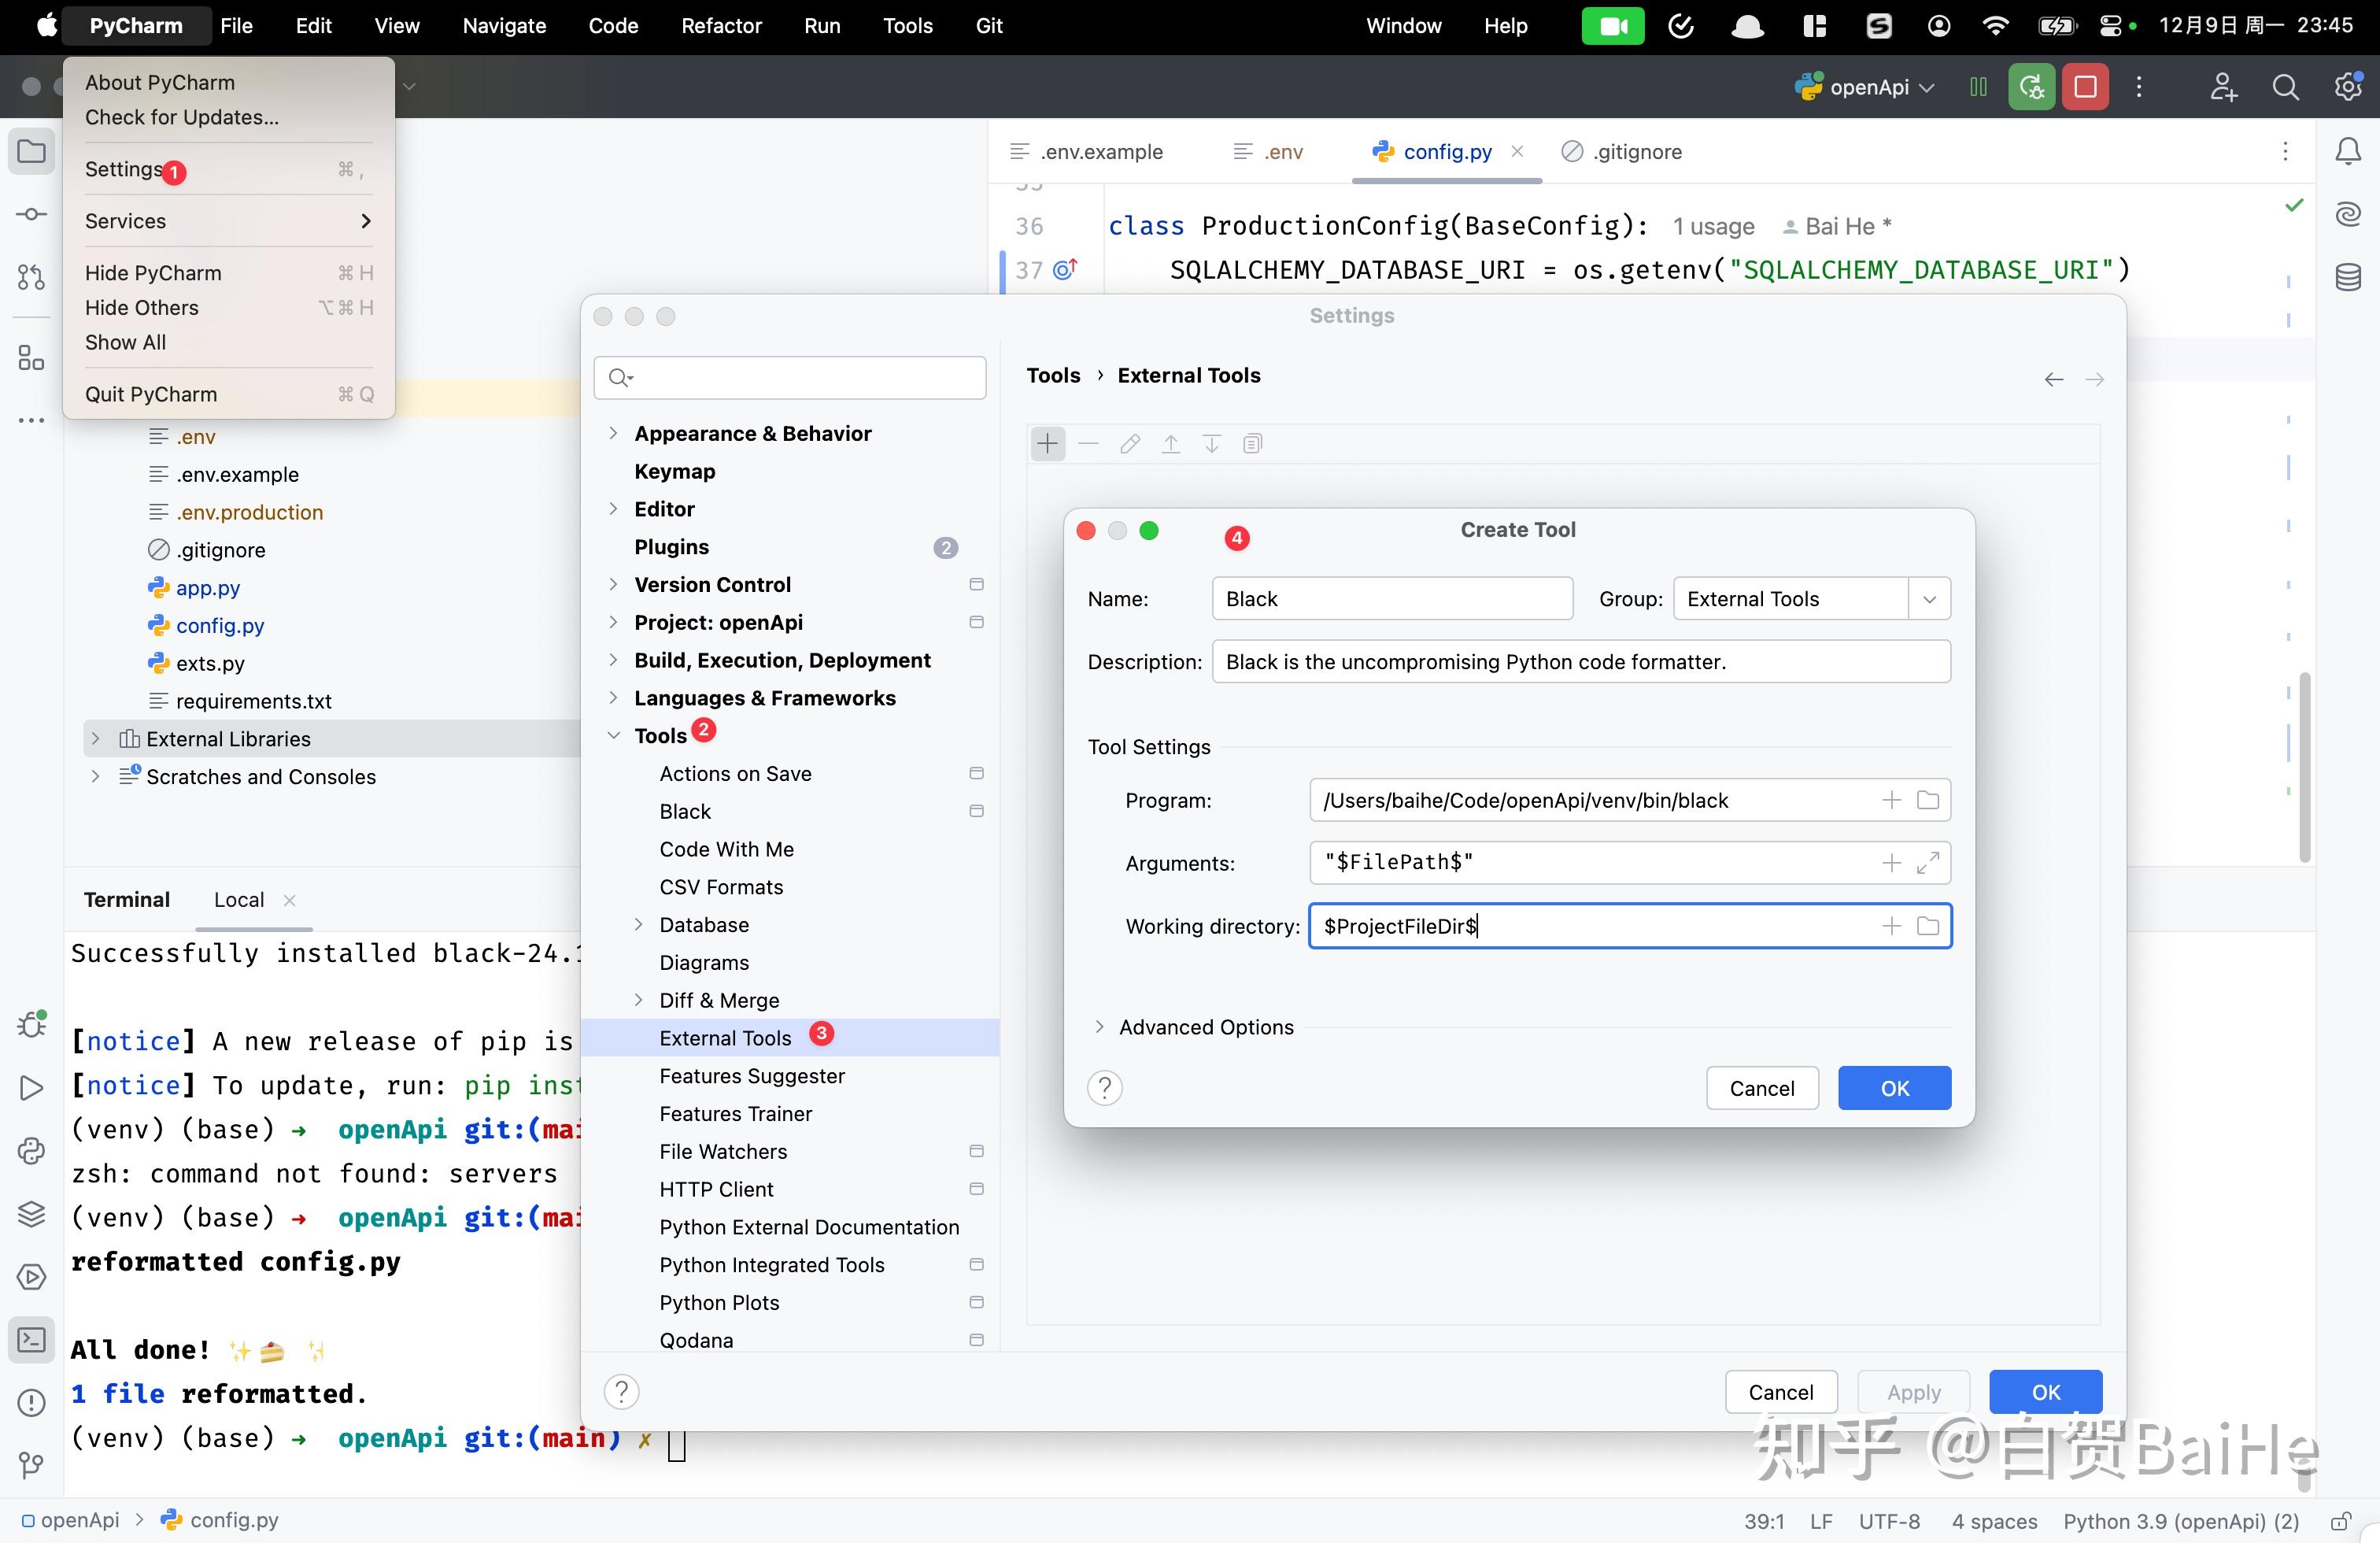Image resolution: width=2380 pixels, height=1543 pixels.
Task: Open the Commit tool window icon
Action: coord(30,214)
